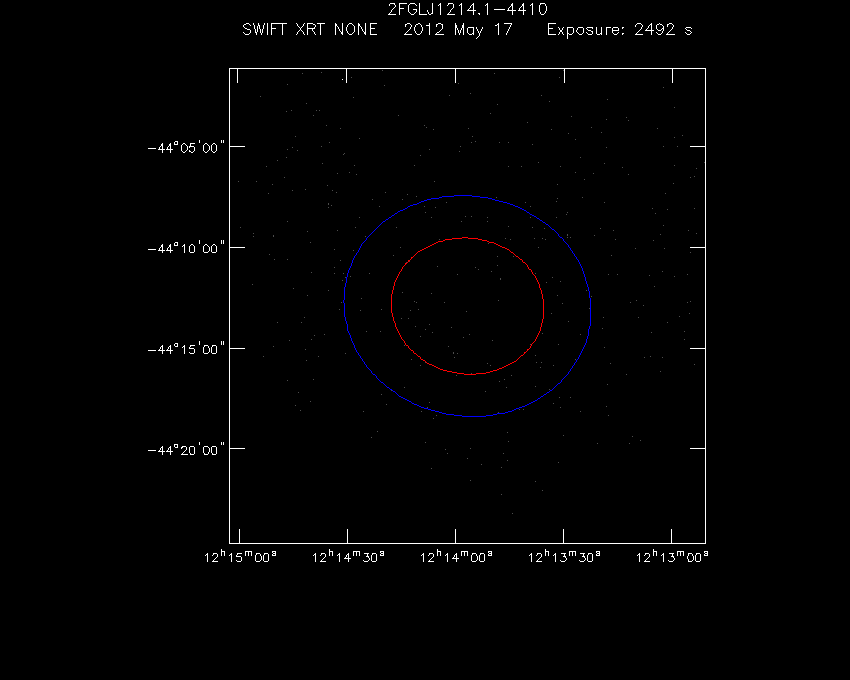Click the right ascension label 12h14m30s
This screenshot has height=680, width=850.
pos(348,557)
